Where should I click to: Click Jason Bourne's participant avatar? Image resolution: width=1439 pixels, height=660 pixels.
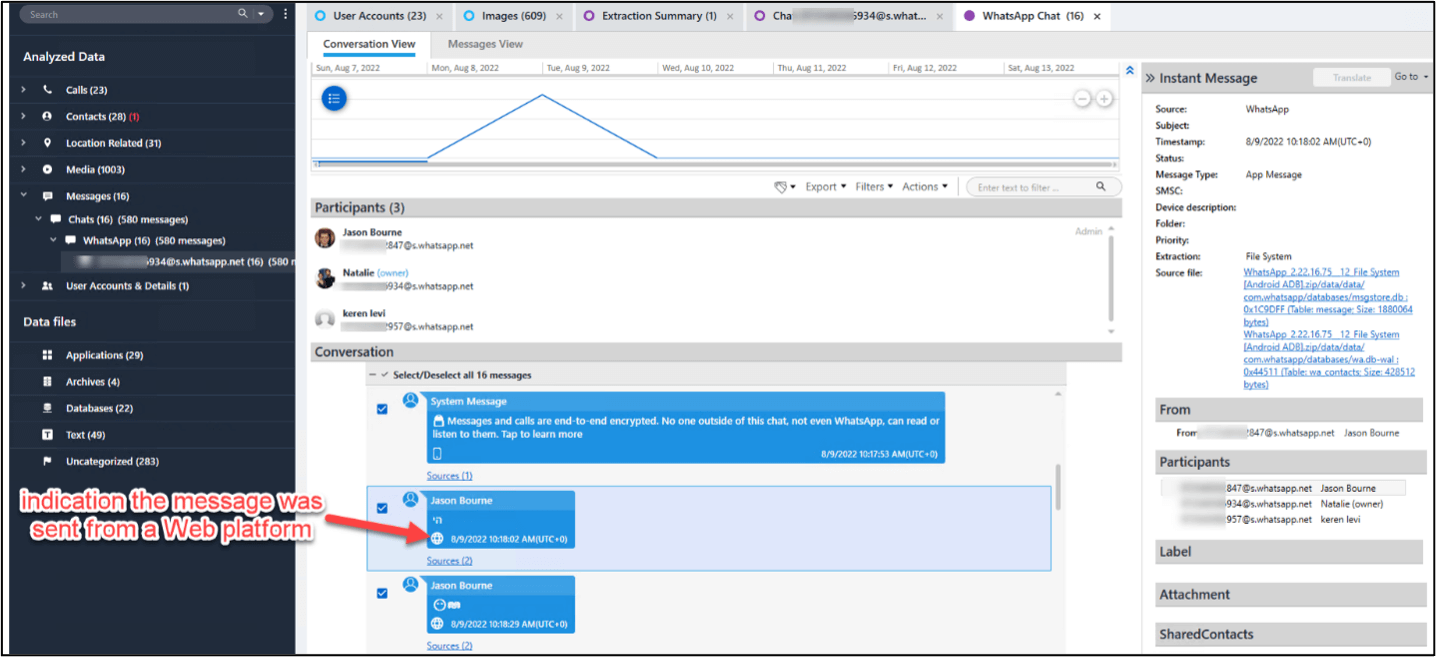[325, 238]
